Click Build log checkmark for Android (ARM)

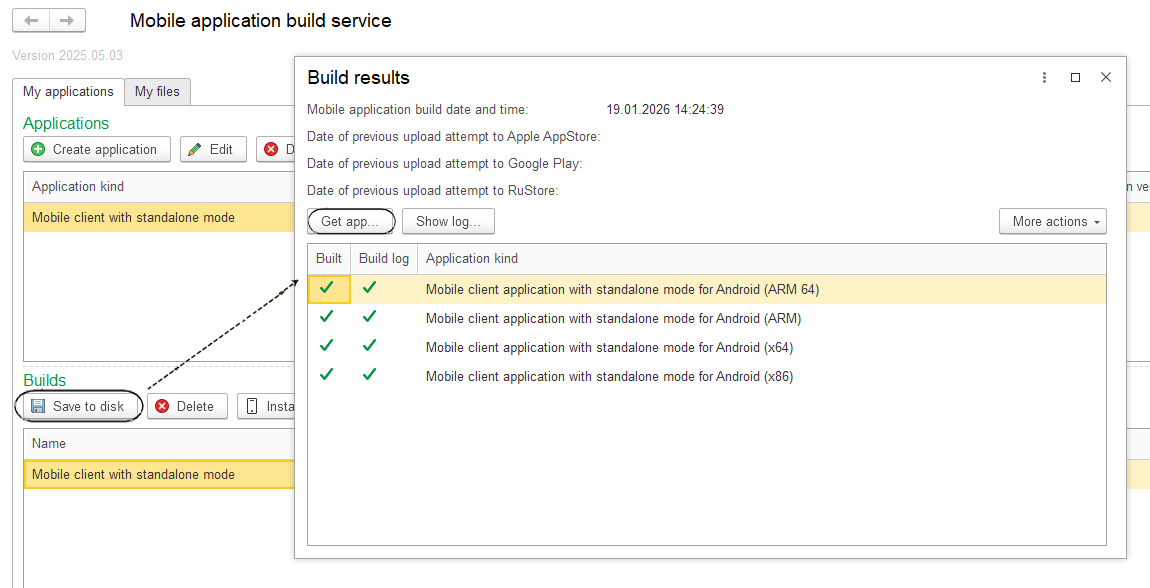point(370,318)
